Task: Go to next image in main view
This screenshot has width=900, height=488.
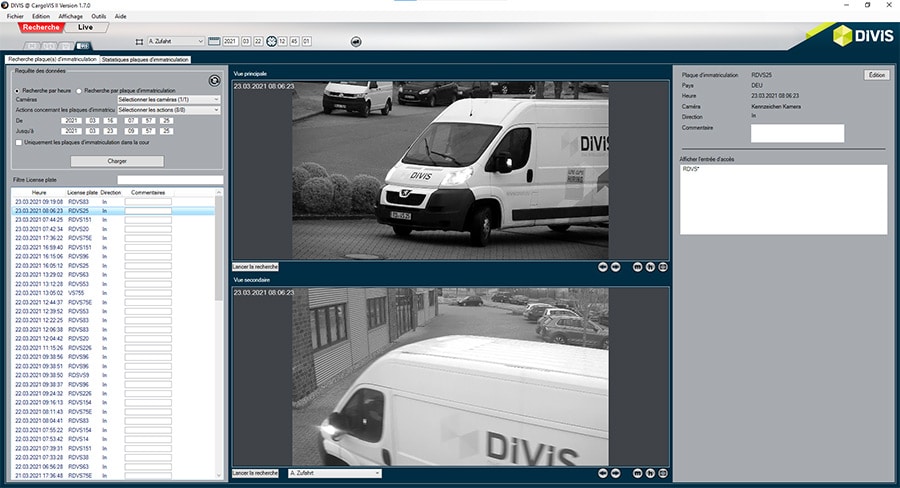Action: (x=615, y=267)
